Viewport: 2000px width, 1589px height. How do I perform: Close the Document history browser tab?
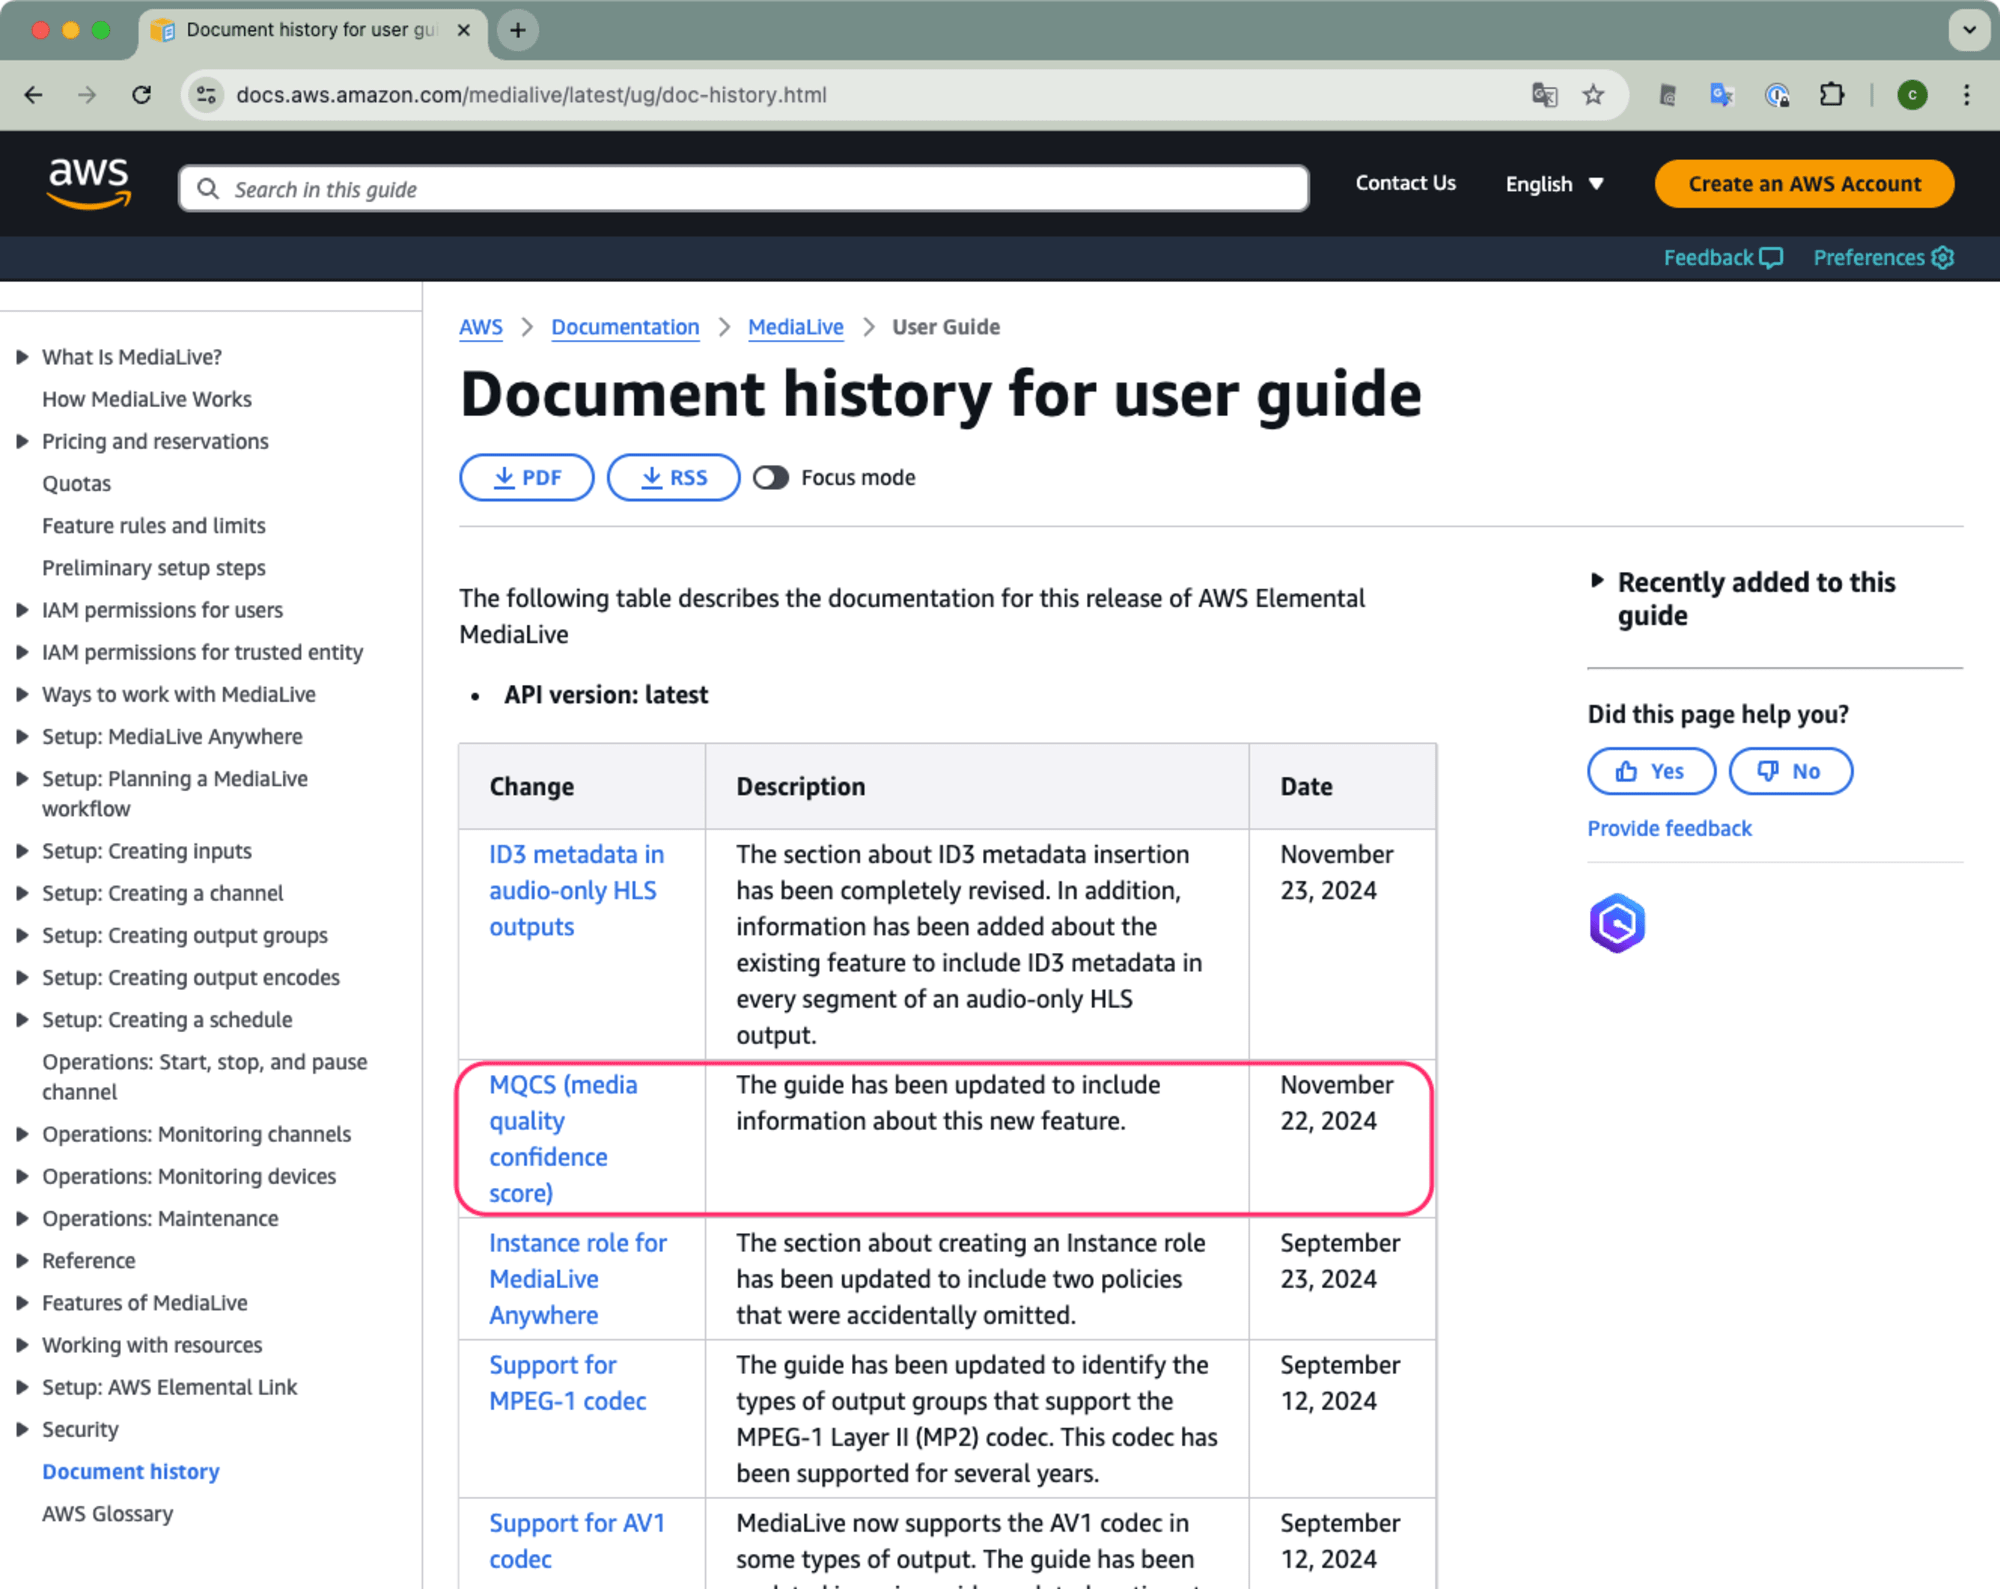click(463, 30)
